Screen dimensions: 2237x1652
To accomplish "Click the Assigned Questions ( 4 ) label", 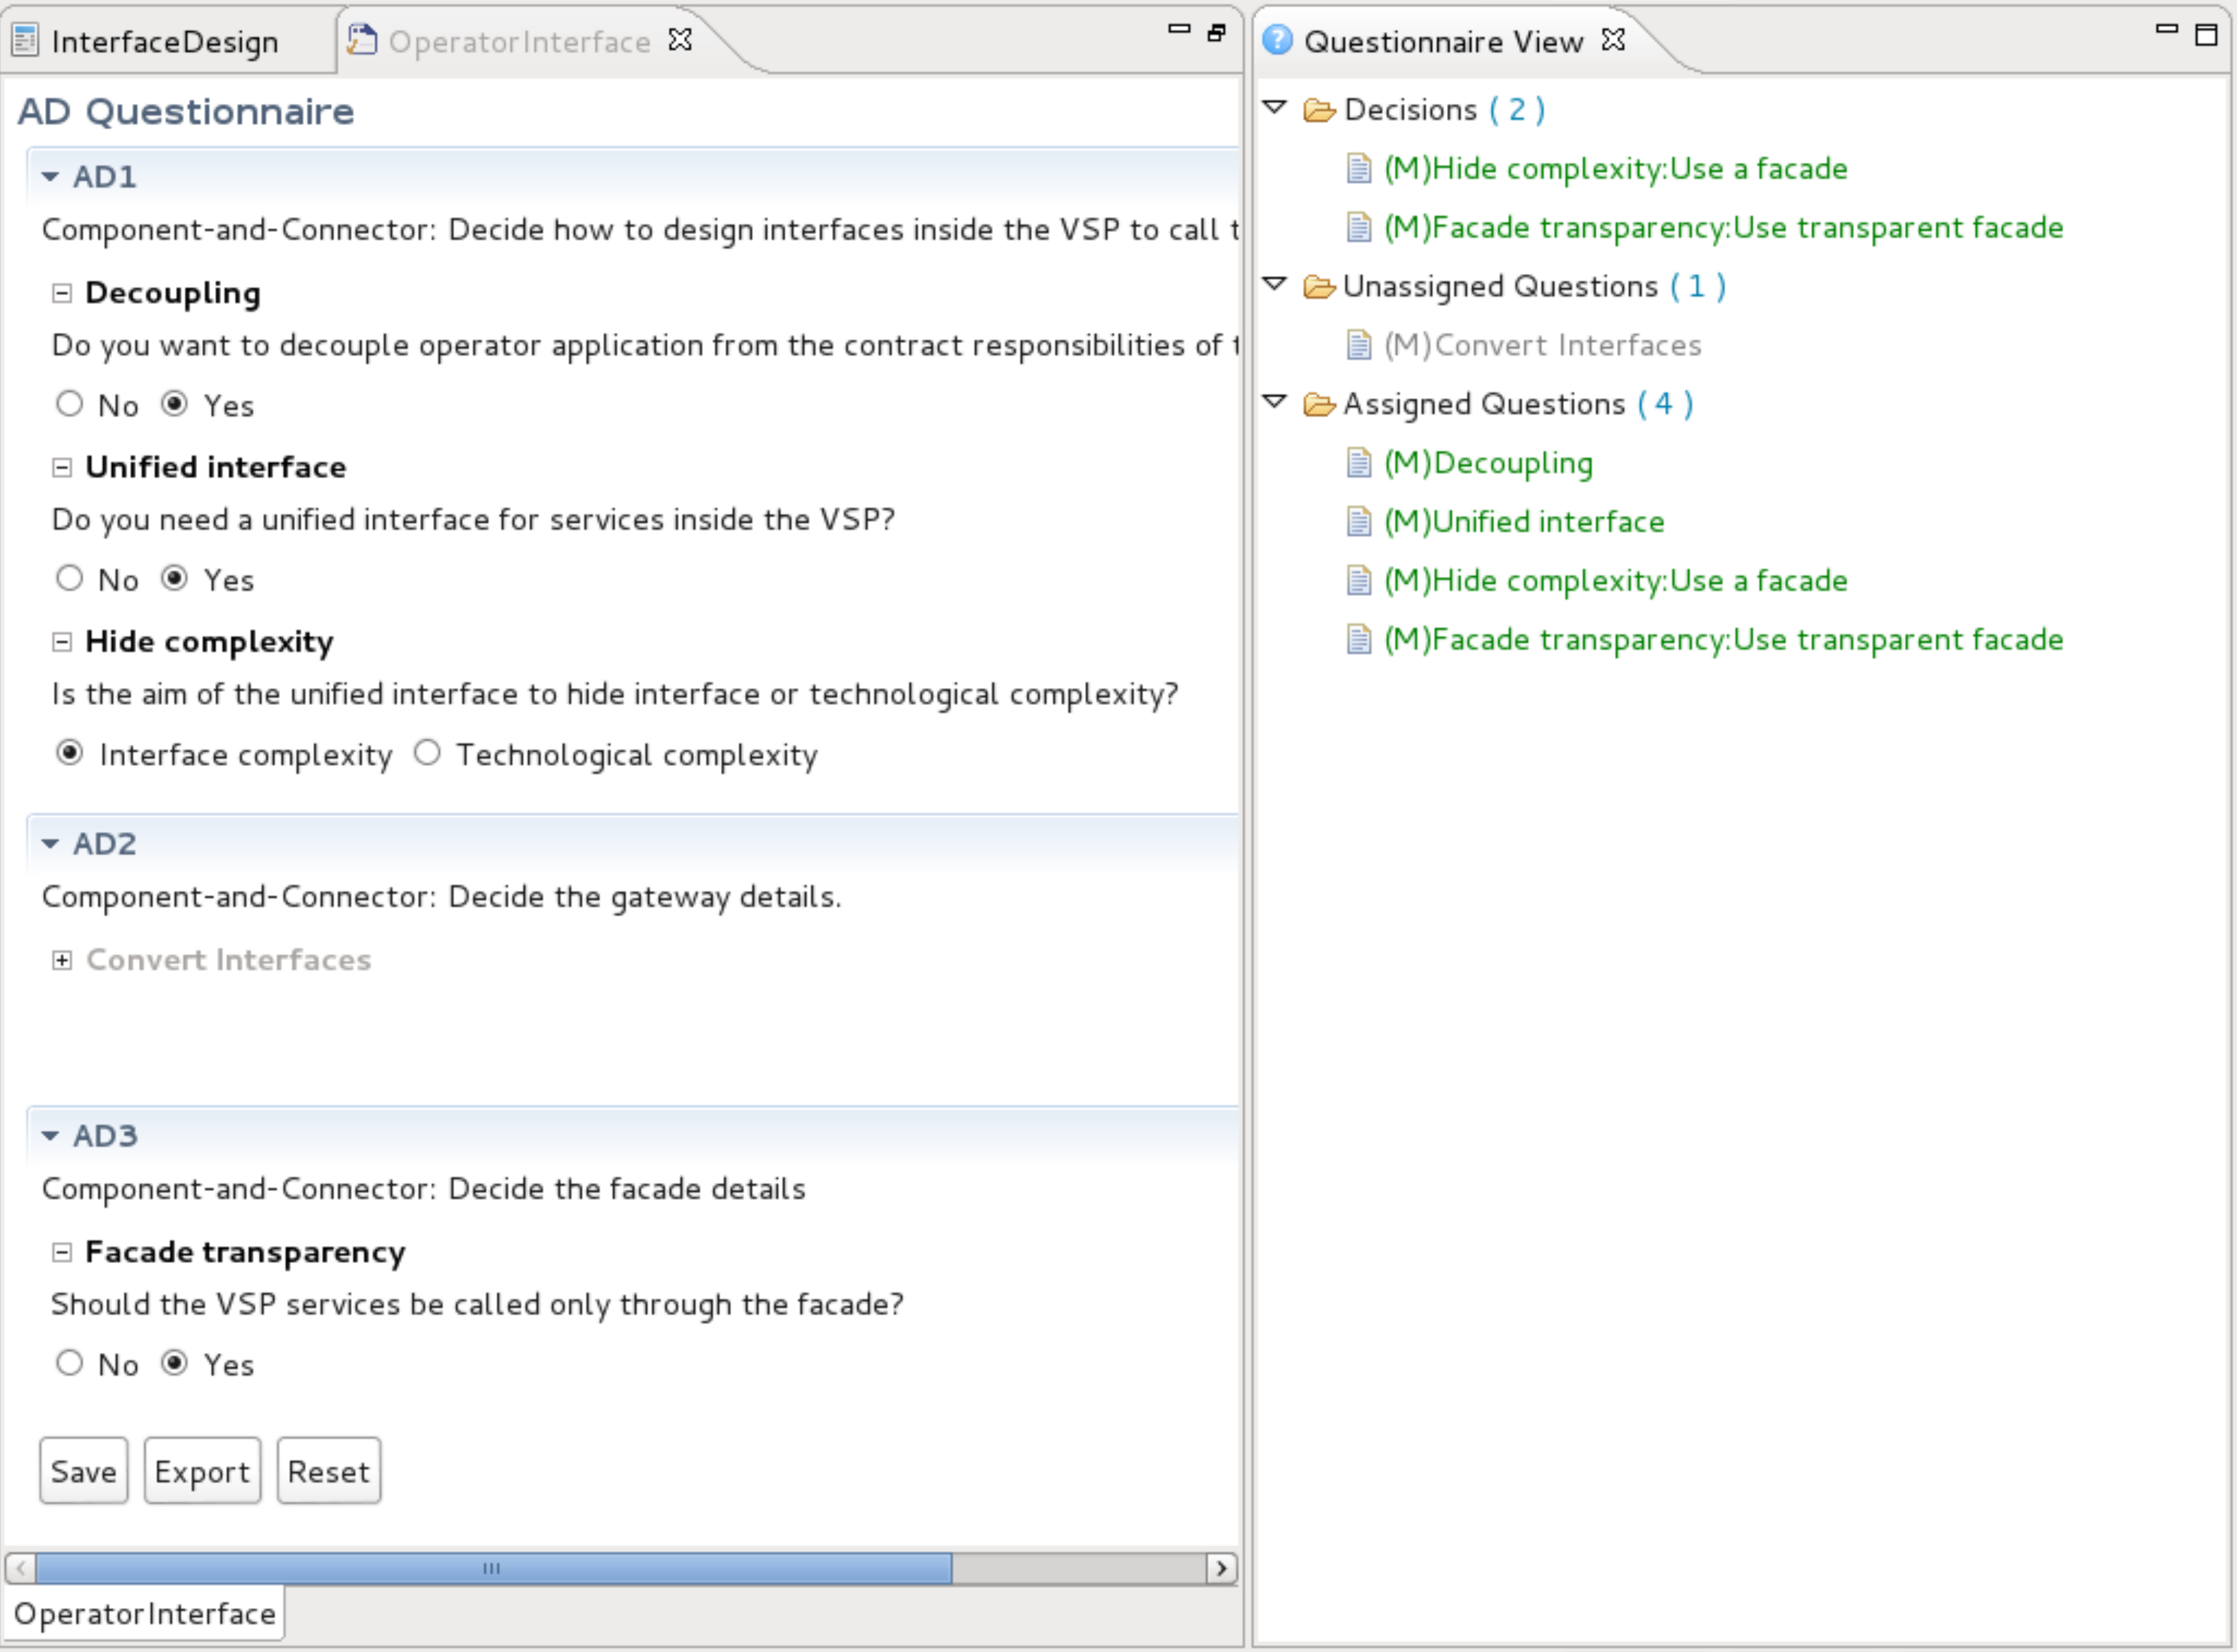I will [1518, 404].
